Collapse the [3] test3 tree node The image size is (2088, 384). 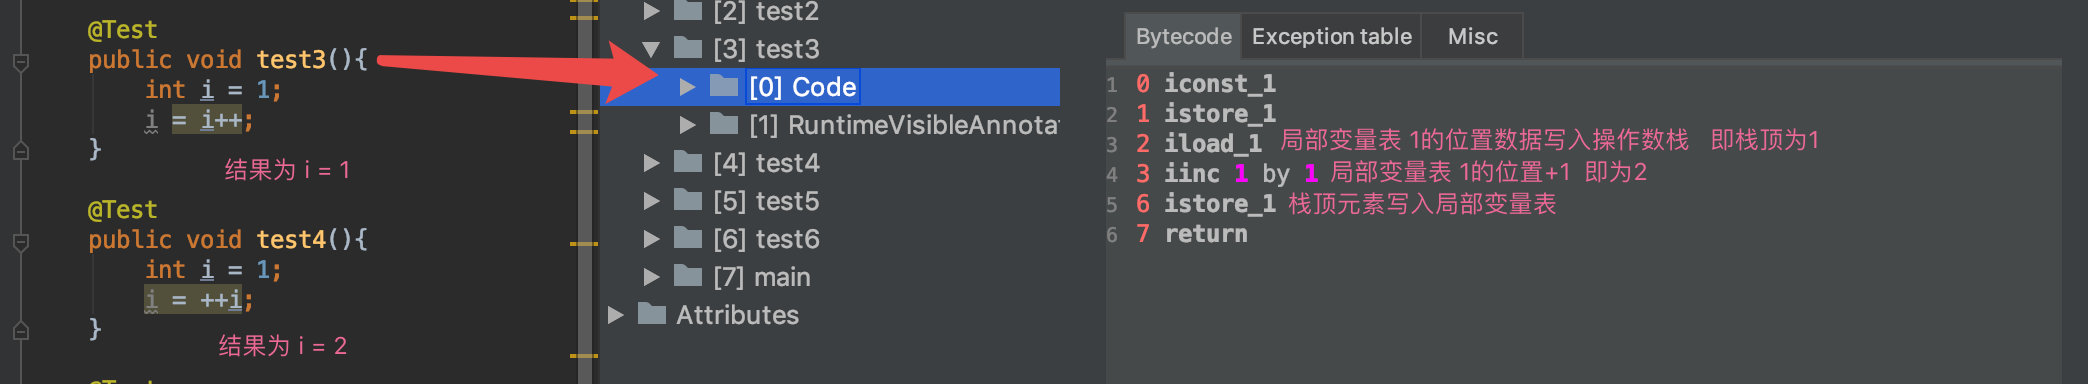click(x=651, y=48)
